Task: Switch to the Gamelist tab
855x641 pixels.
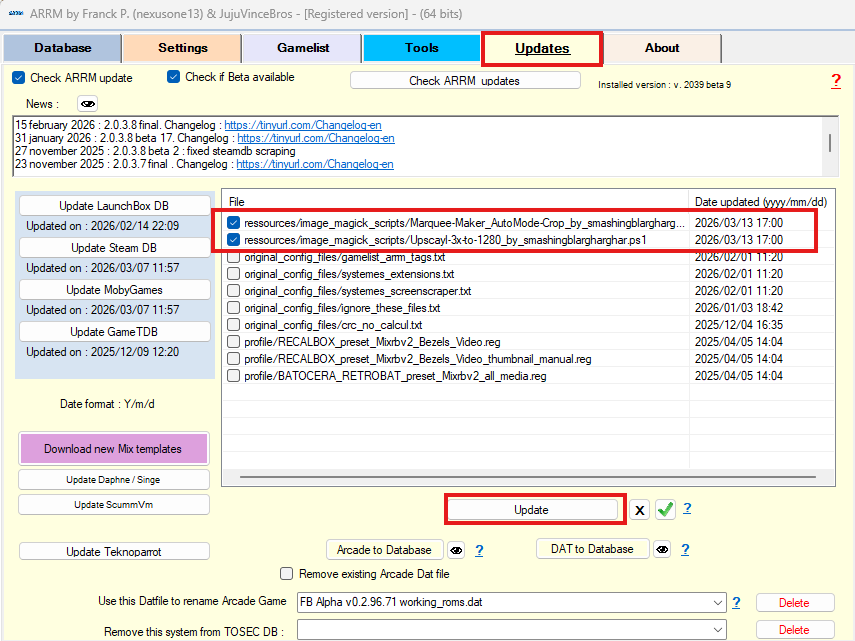Action: pyautogui.click(x=301, y=48)
